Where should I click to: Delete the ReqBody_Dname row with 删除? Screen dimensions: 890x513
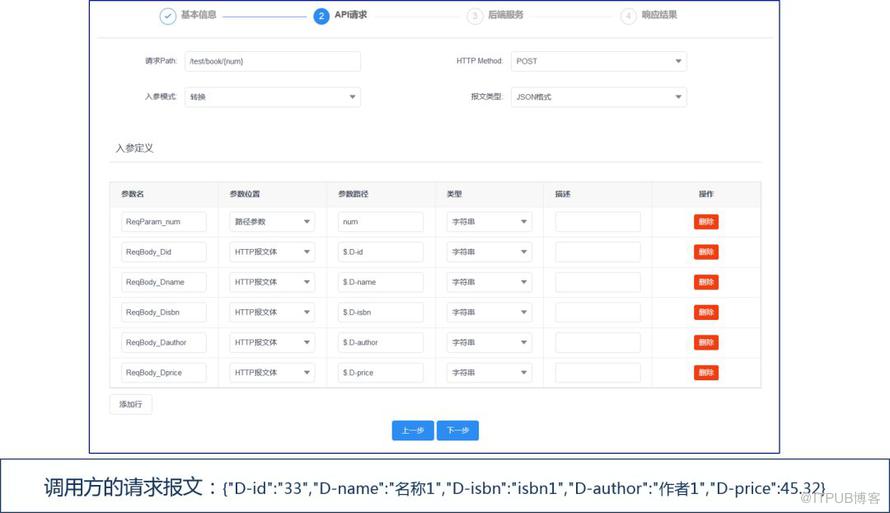[x=706, y=282]
